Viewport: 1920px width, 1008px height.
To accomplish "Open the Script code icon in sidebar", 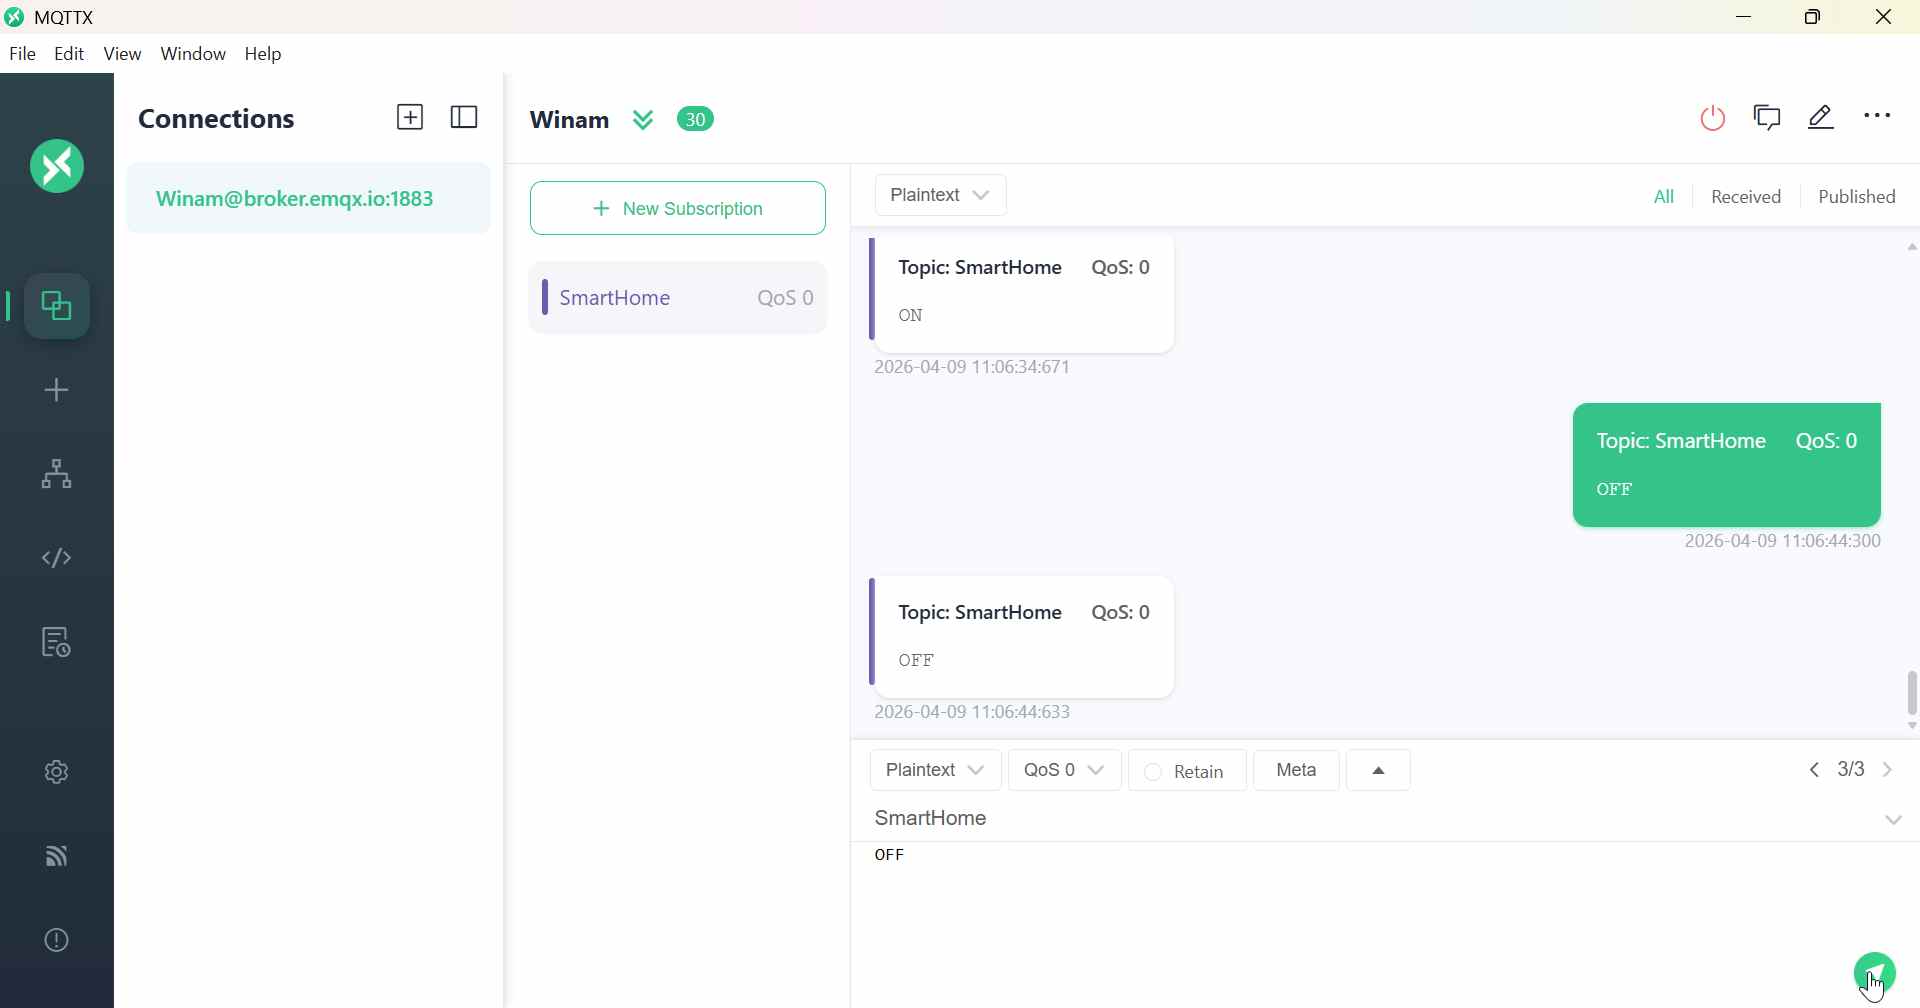I will click(57, 558).
